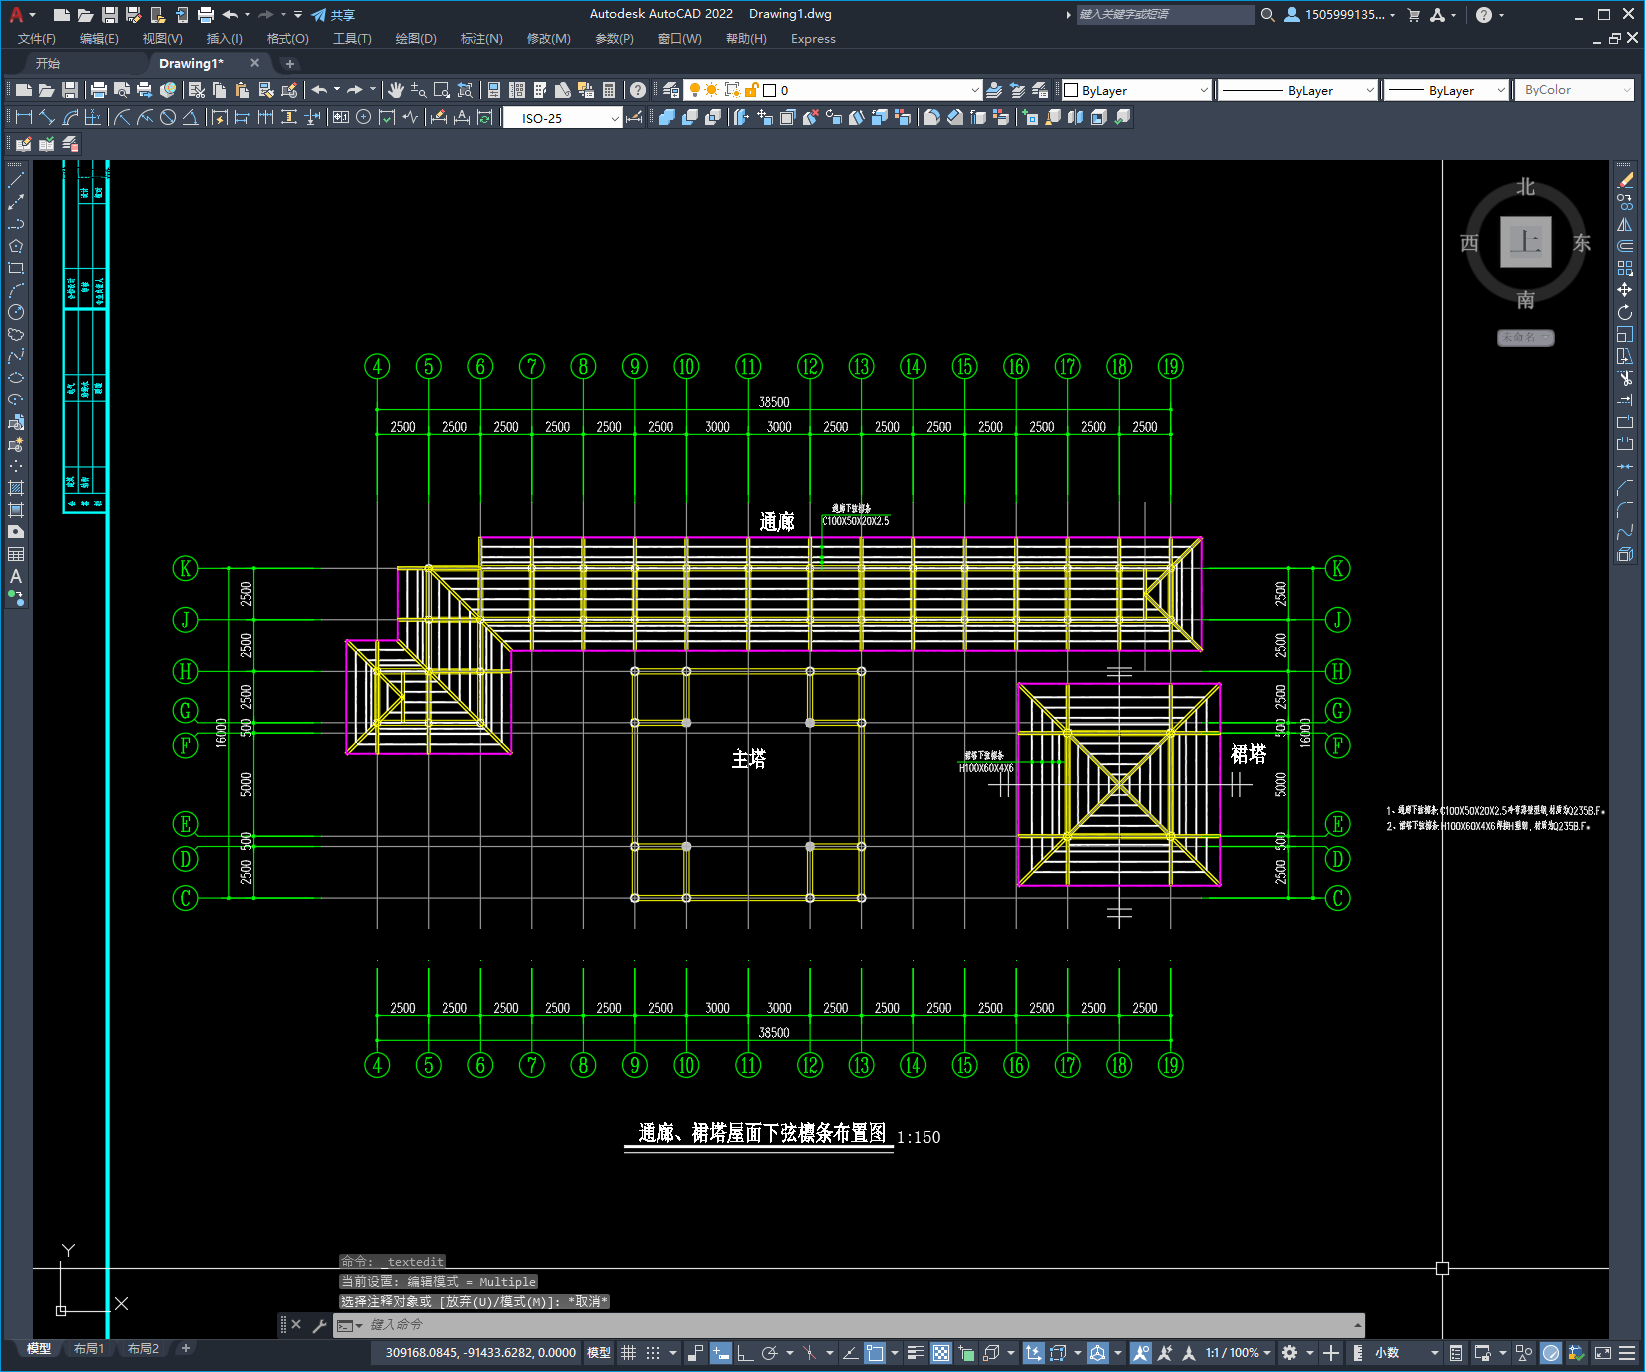Select the Diameter dimension tool
The image size is (1645, 1372).
coord(168,117)
